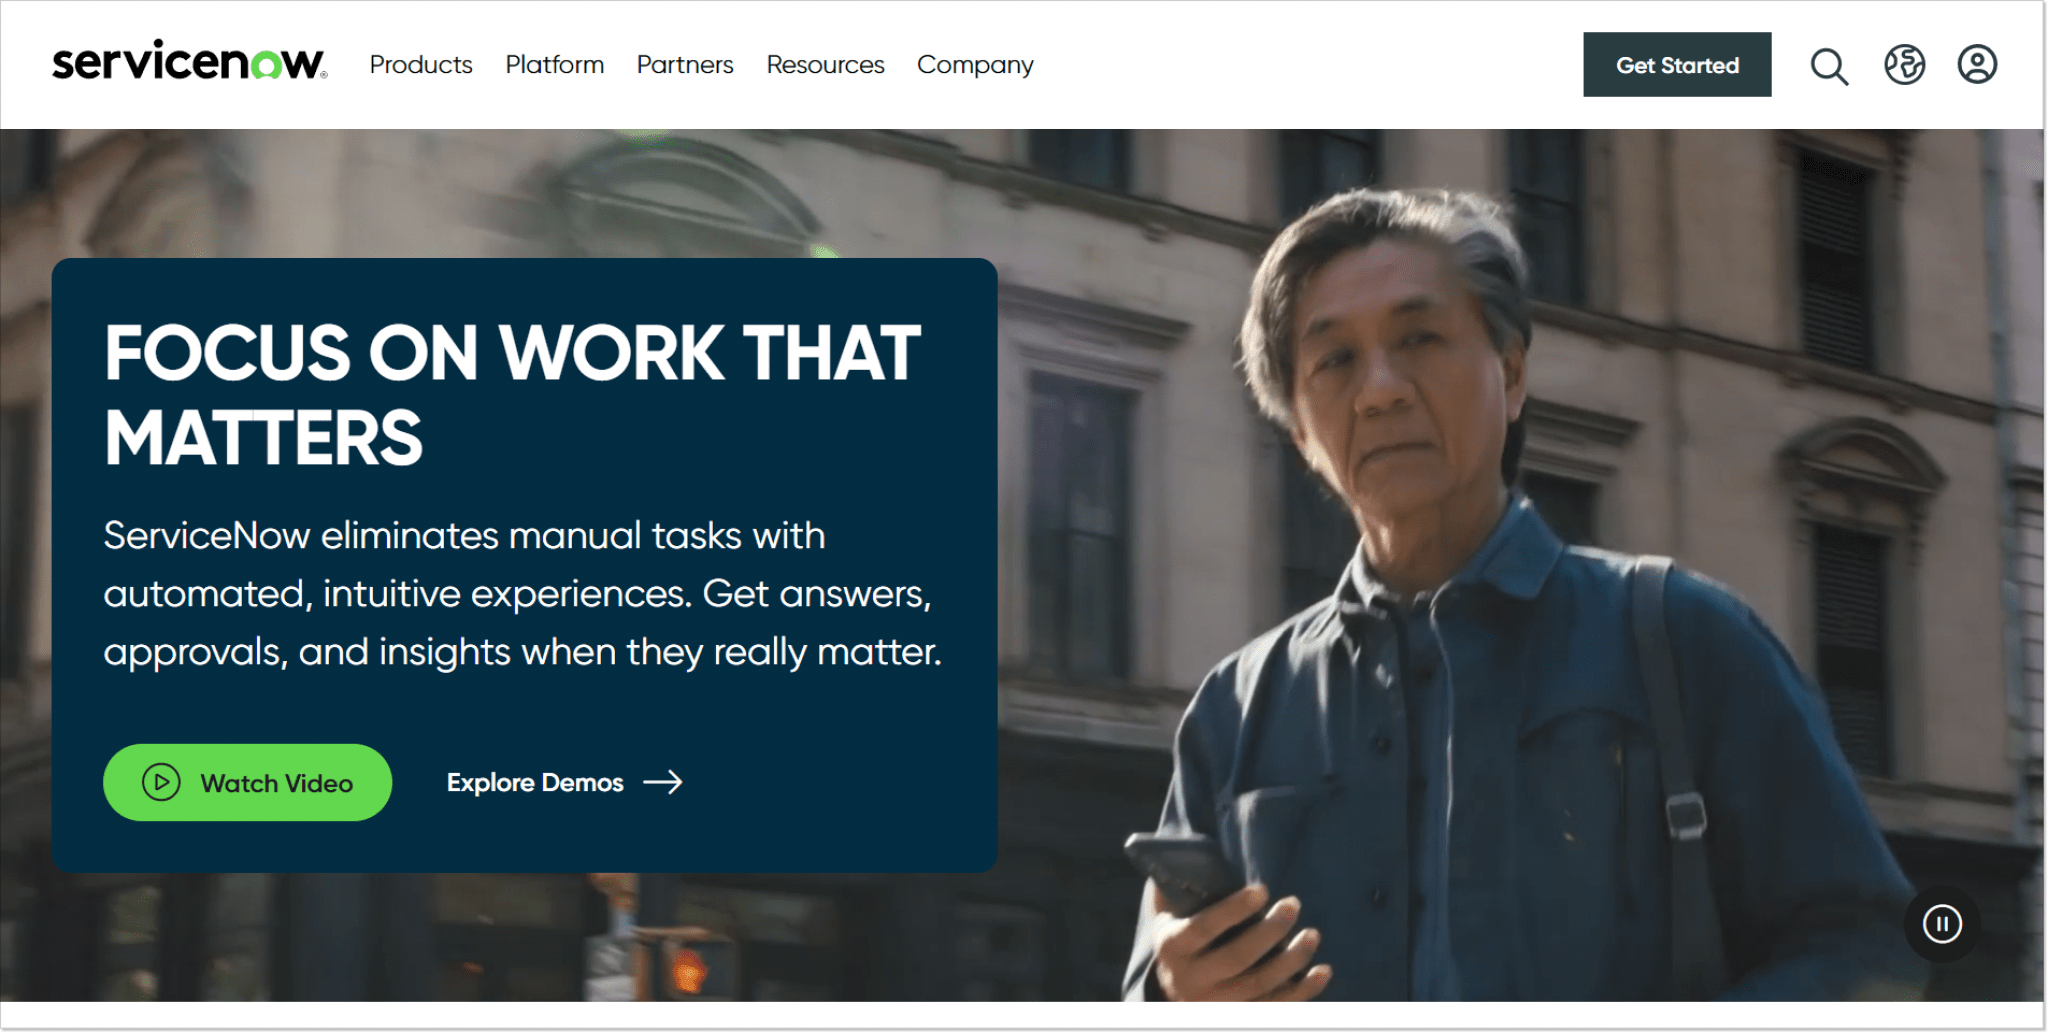The width and height of the screenshot is (2048, 1033).
Task: Open the globe language selector icon
Action: pos(1904,65)
